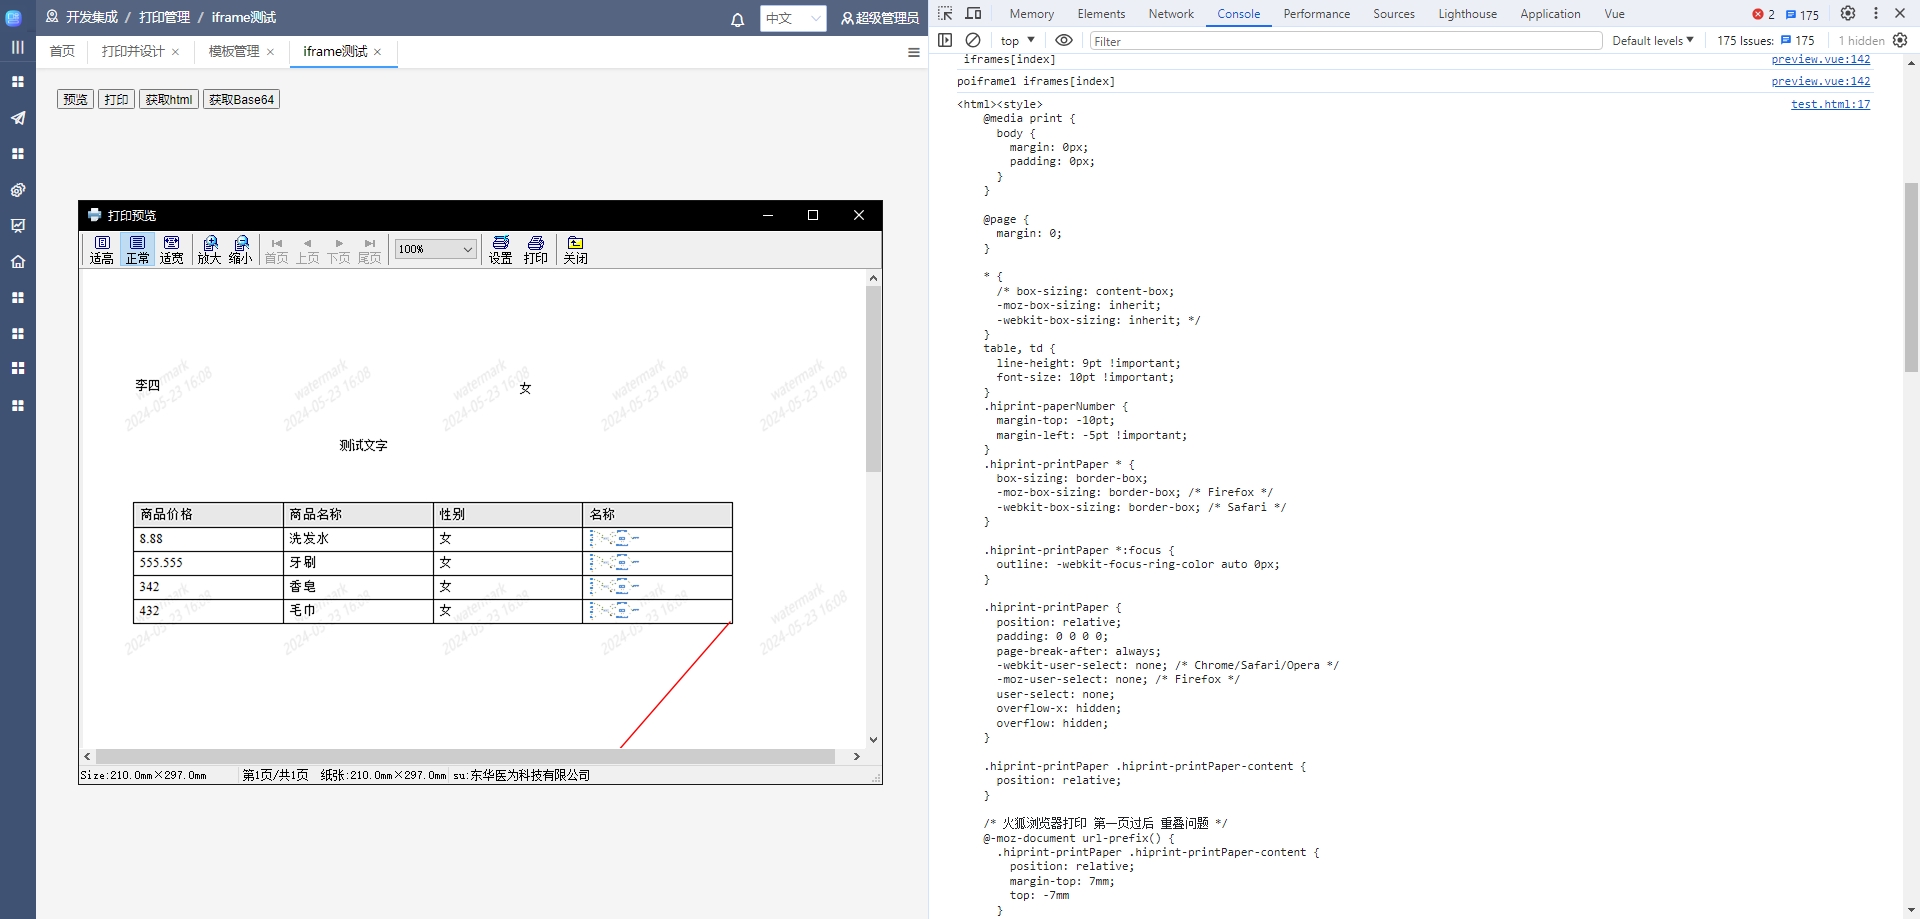Open print settings (设置) icon
Screen dimensions: 1920x919
tap(501, 249)
